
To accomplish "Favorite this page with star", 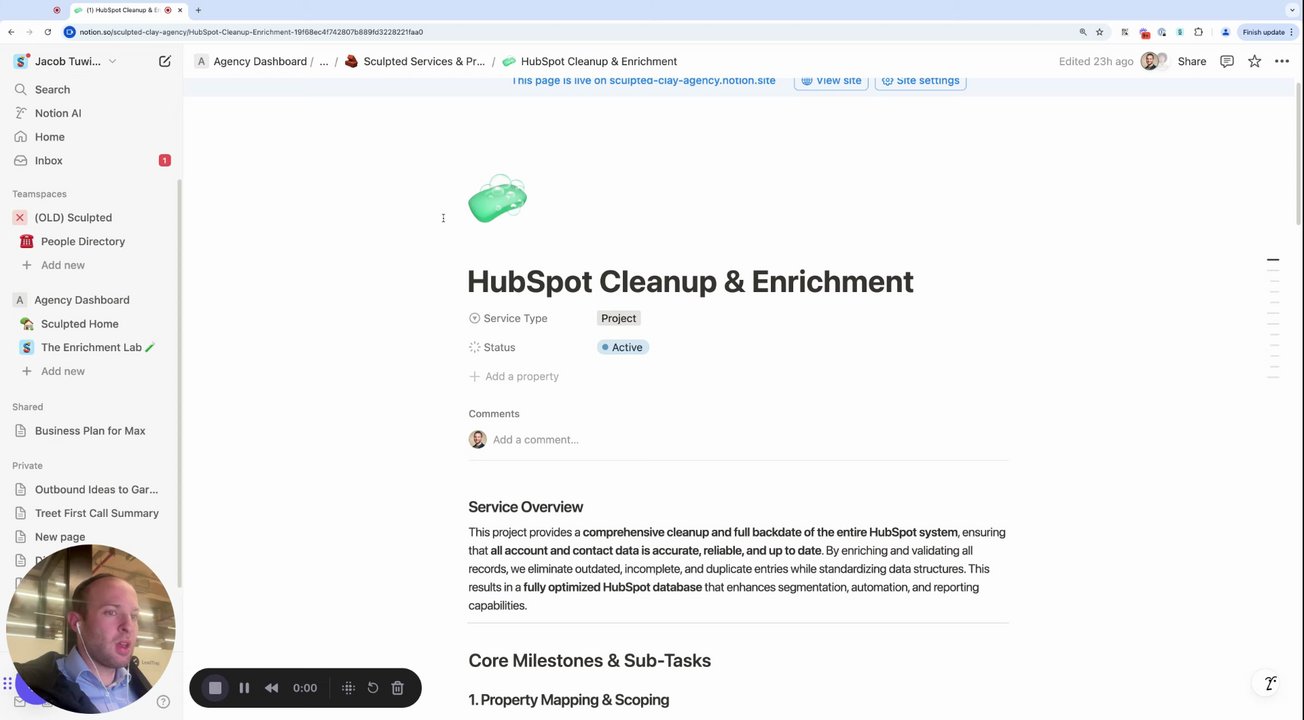I will pos(1254,61).
